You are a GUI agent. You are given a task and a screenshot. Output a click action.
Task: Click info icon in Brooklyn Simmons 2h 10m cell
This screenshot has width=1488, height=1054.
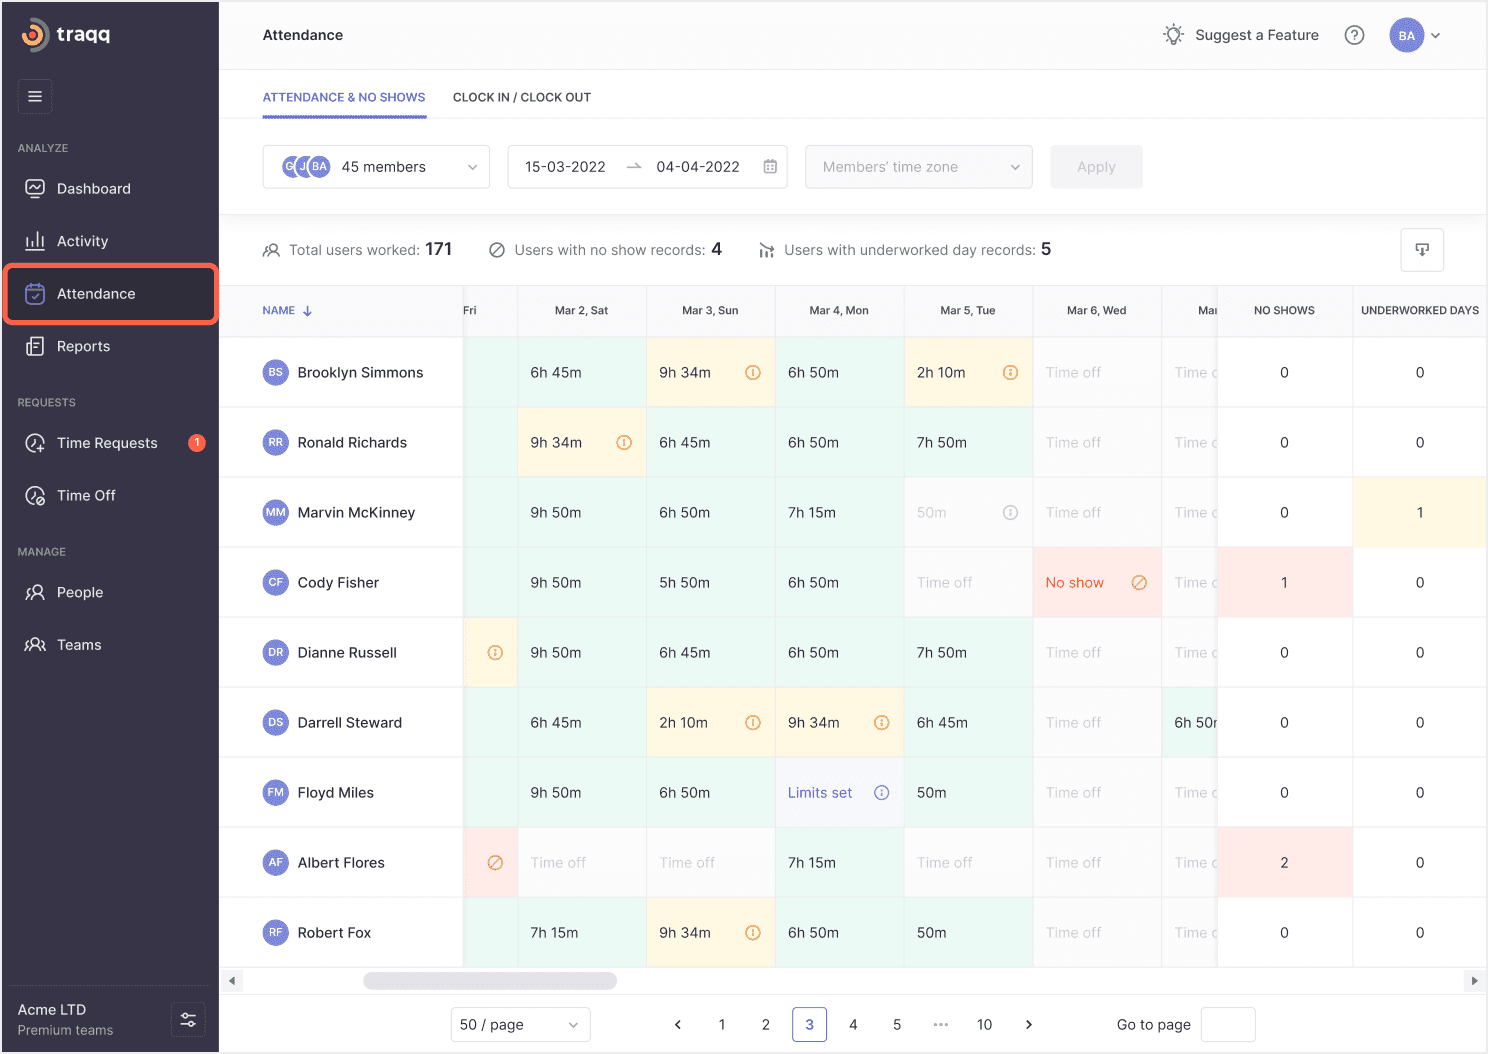point(1011,373)
